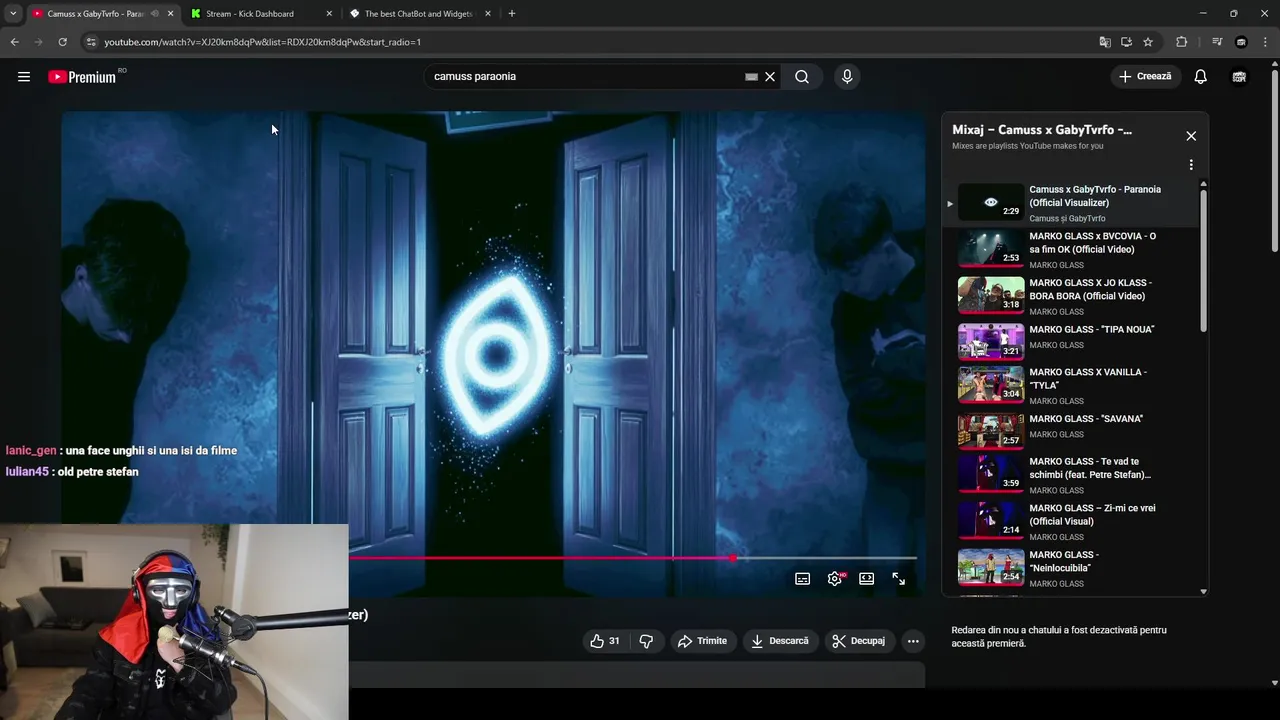Click the Creează create button
This screenshot has height=720, width=1280.
[x=1145, y=76]
